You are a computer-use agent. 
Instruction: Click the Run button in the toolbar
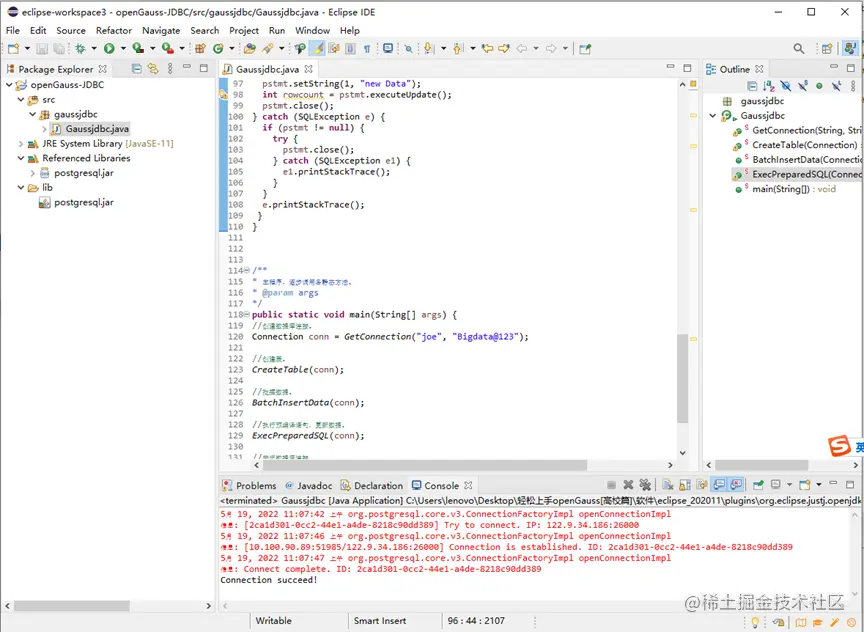(x=108, y=48)
